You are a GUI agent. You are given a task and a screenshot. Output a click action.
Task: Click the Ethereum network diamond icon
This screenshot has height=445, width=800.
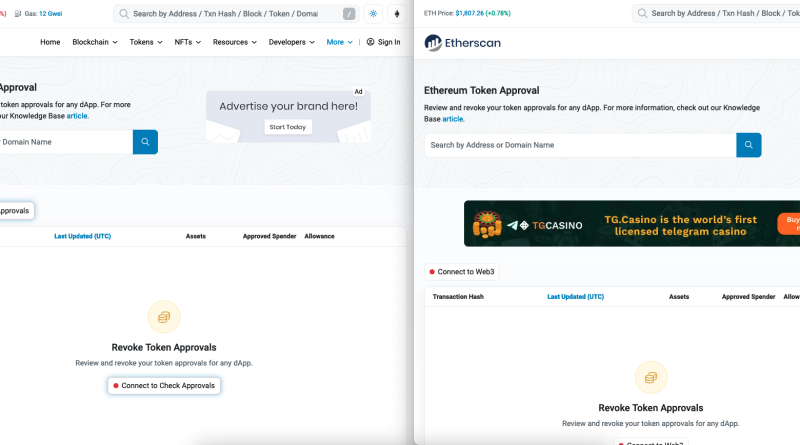[x=397, y=14]
